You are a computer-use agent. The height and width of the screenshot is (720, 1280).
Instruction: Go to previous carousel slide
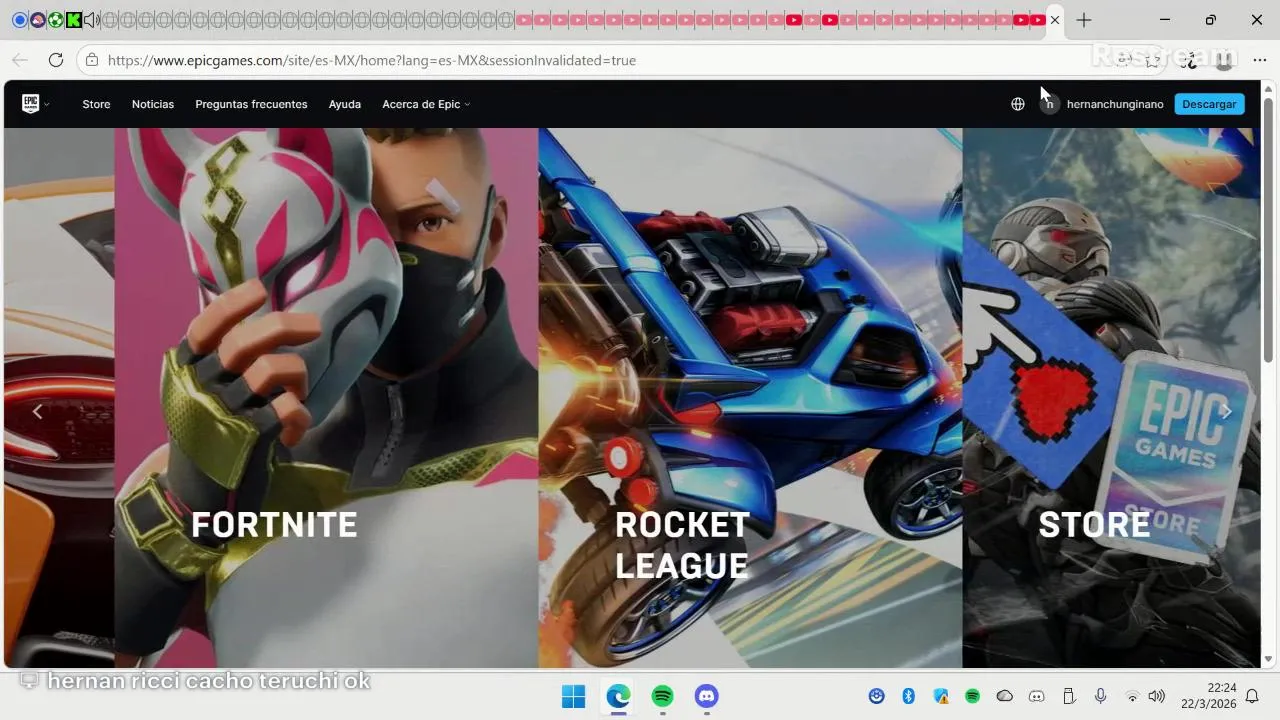click(x=38, y=411)
